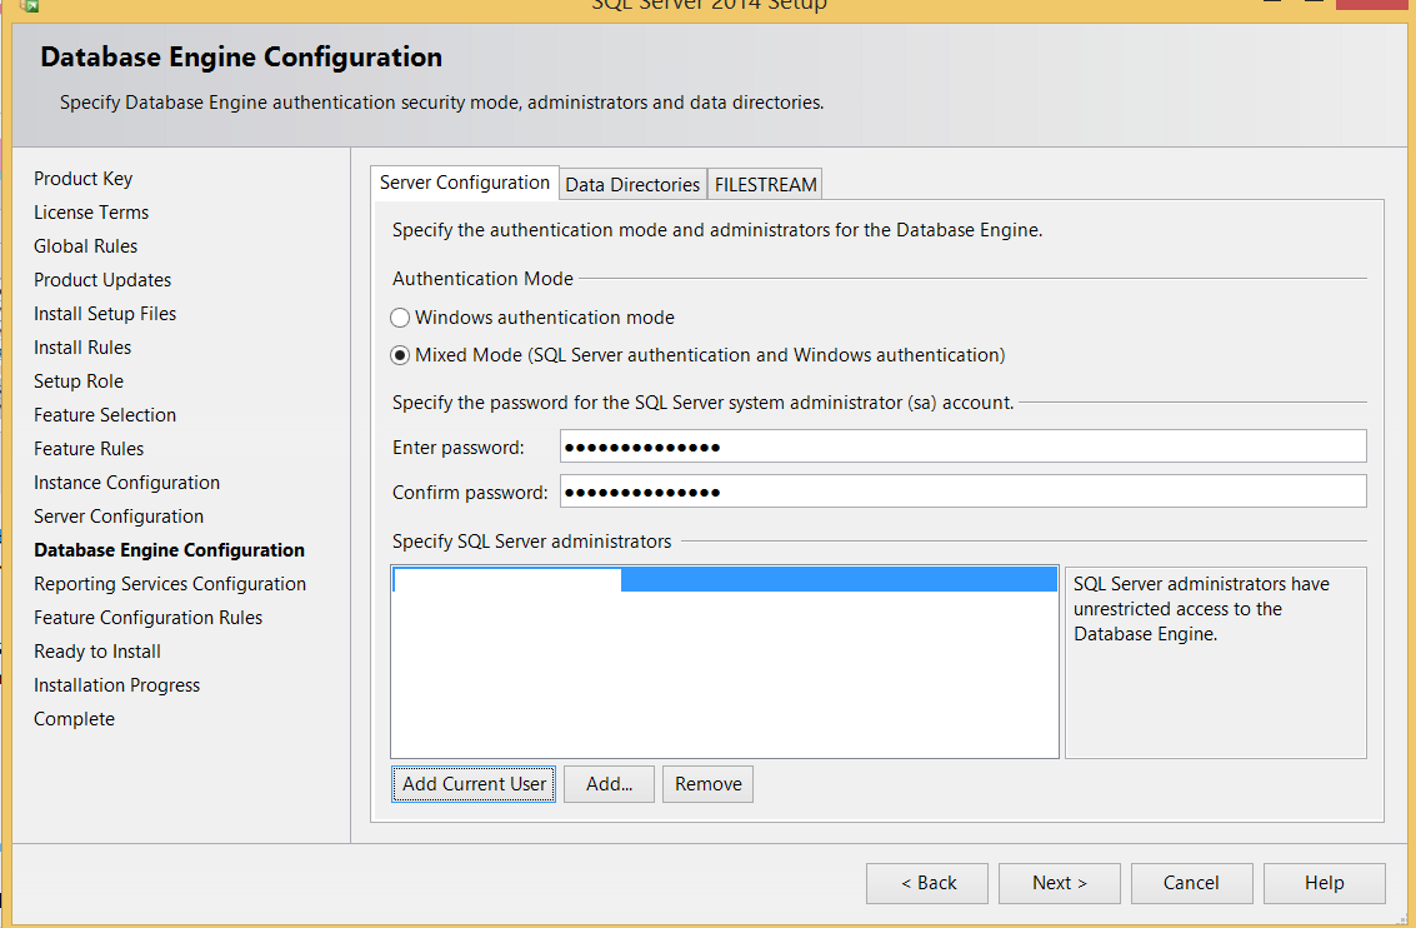Click Feature Rules step in sidebar
The height and width of the screenshot is (928, 1416).
[89, 450]
